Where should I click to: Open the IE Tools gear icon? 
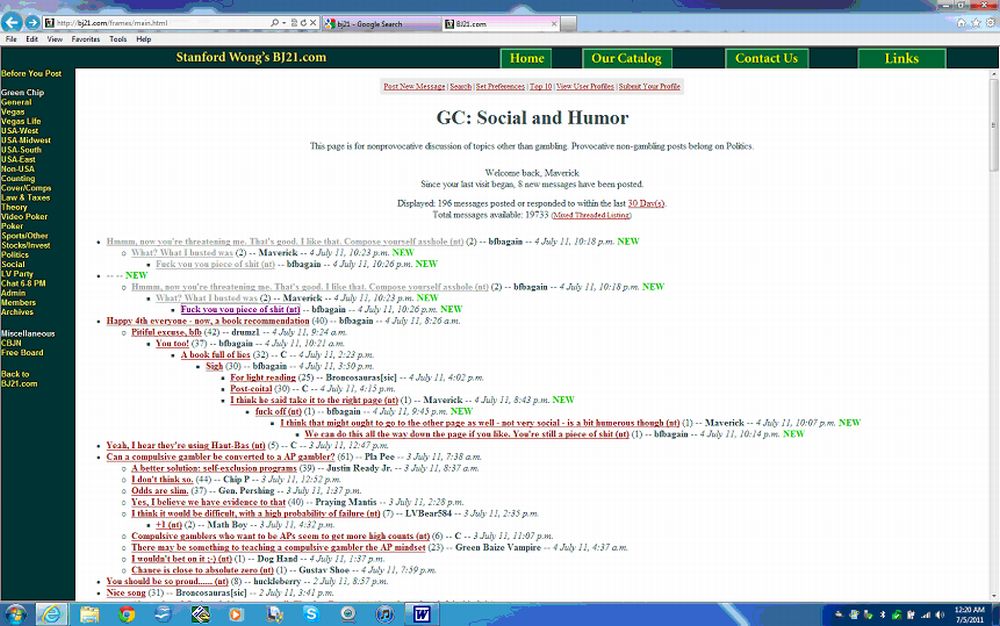coord(990,23)
